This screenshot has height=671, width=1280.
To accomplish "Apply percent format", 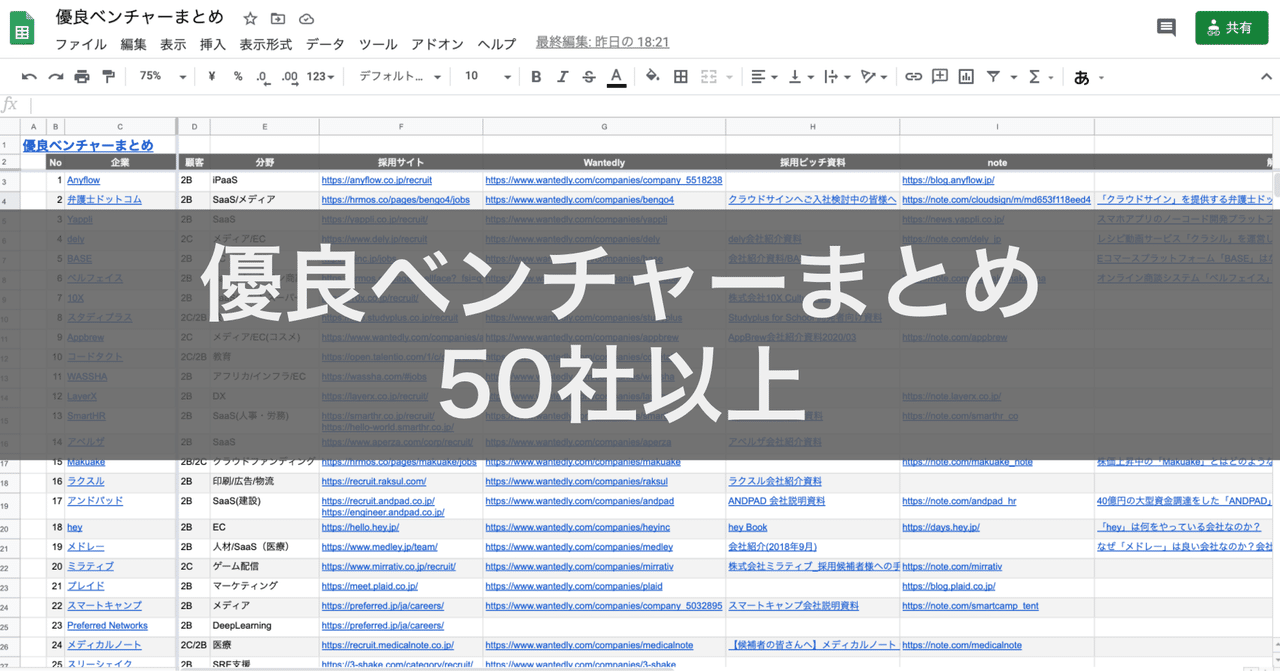I will (x=237, y=76).
